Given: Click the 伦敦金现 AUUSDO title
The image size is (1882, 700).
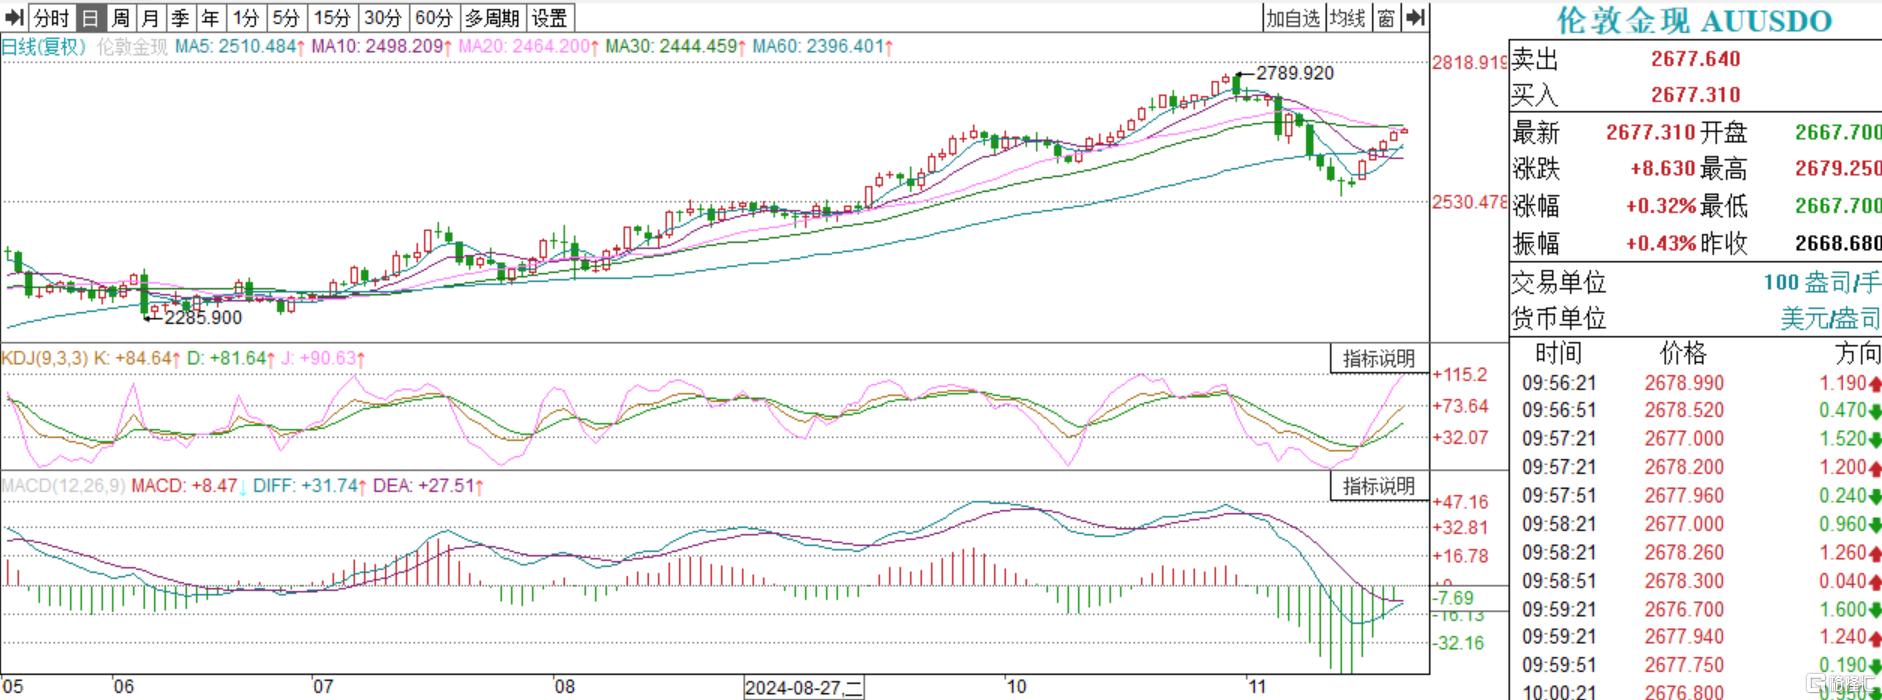Looking at the screenshot, I should point(1694,20).
